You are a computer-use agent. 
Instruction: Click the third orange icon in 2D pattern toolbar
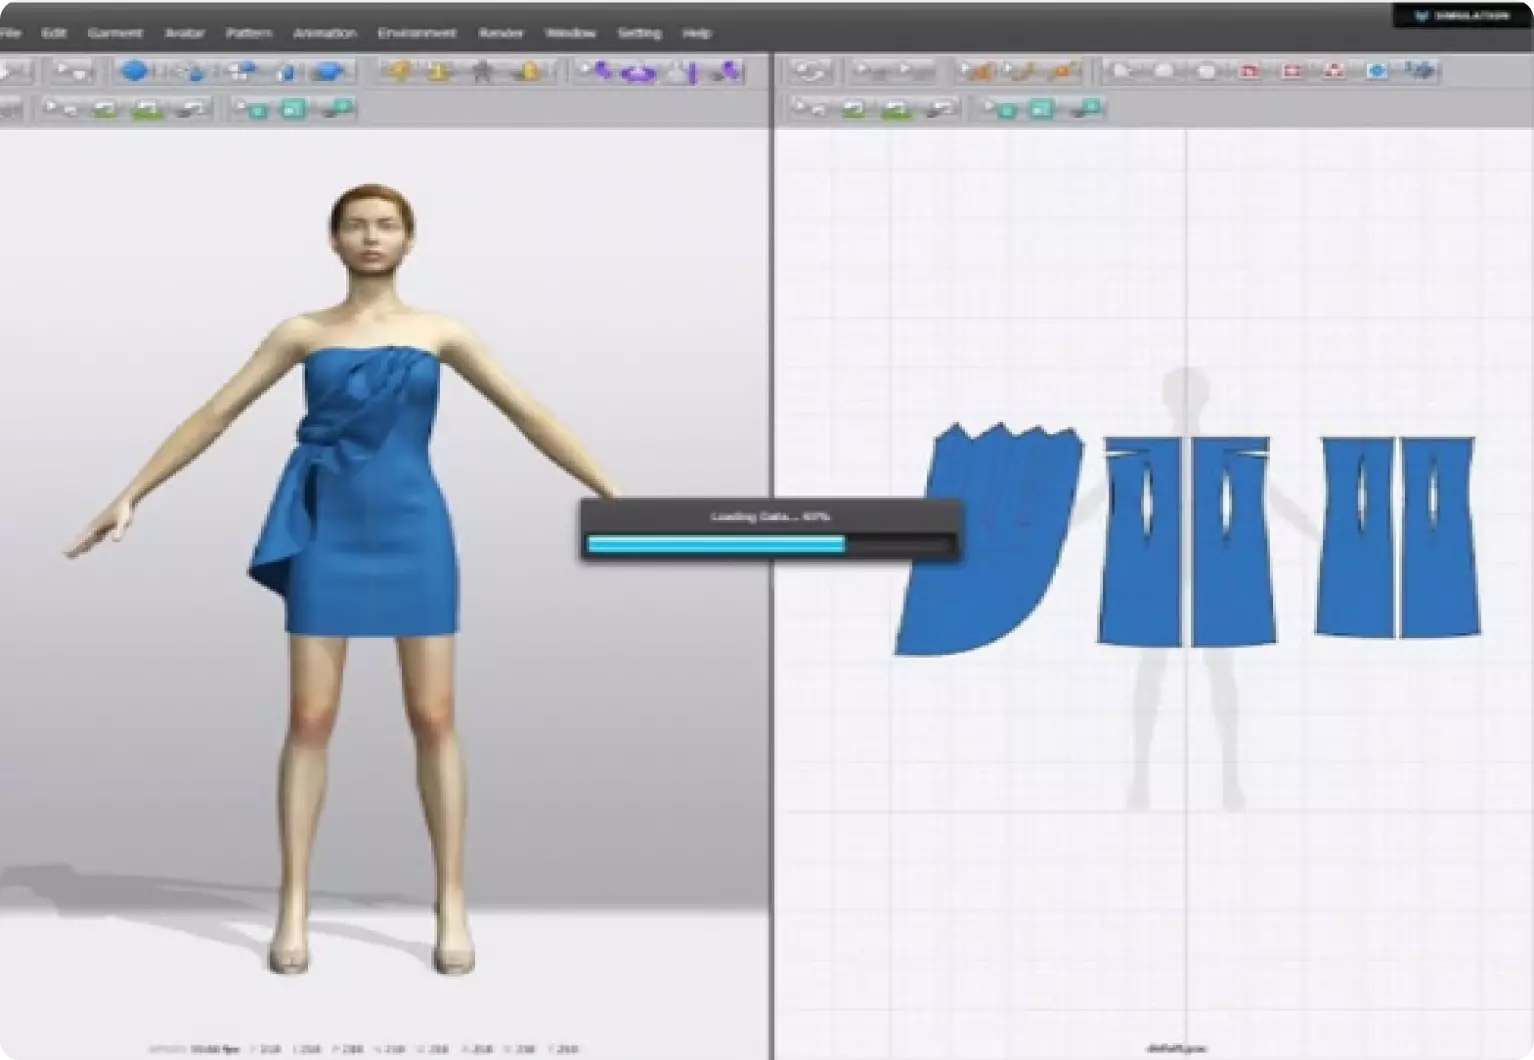click(x=1063, y=71)
